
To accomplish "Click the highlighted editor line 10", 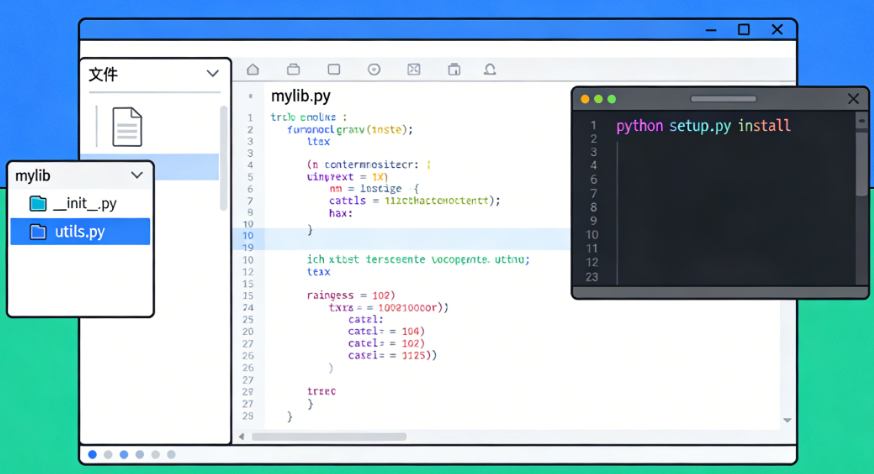I will 401,239.
